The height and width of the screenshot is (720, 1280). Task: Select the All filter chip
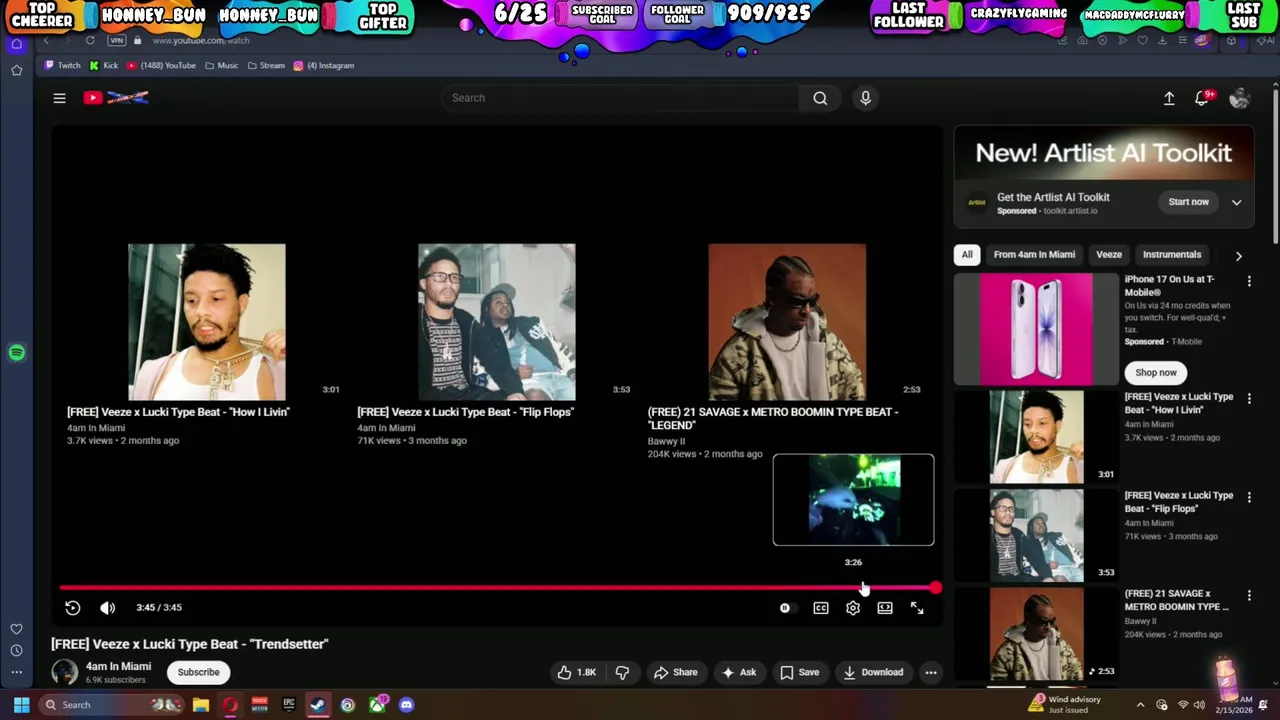[967, 255]
